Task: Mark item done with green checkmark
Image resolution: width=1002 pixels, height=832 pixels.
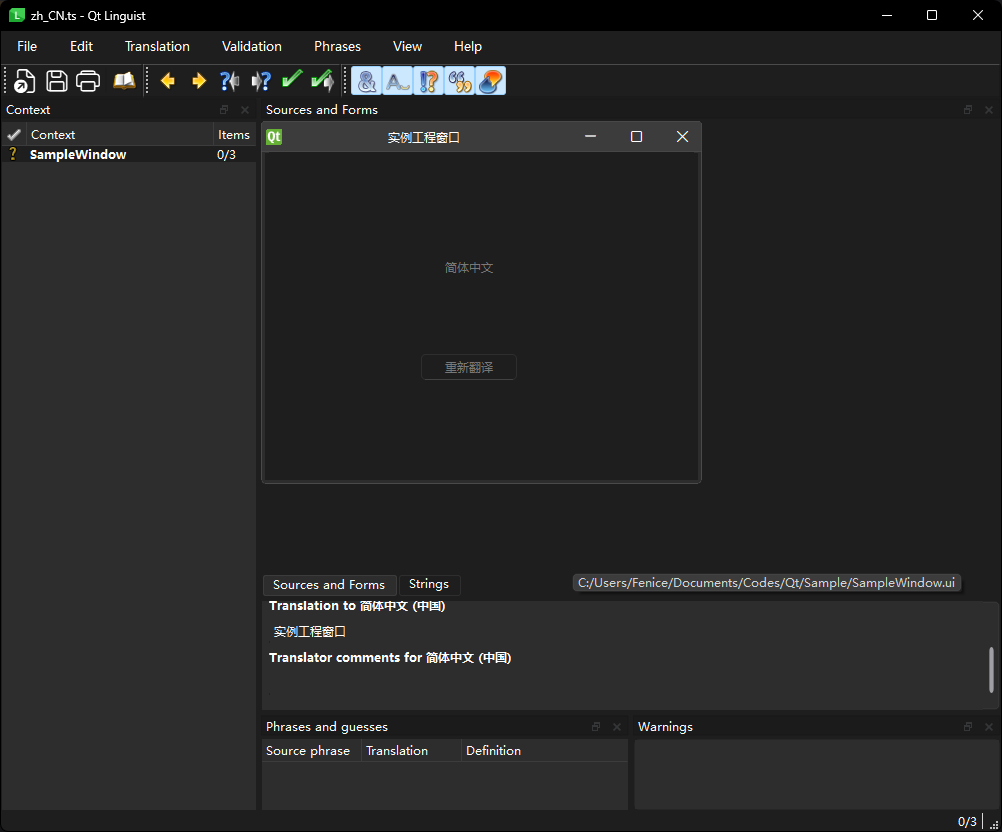Action: [292, 81]
